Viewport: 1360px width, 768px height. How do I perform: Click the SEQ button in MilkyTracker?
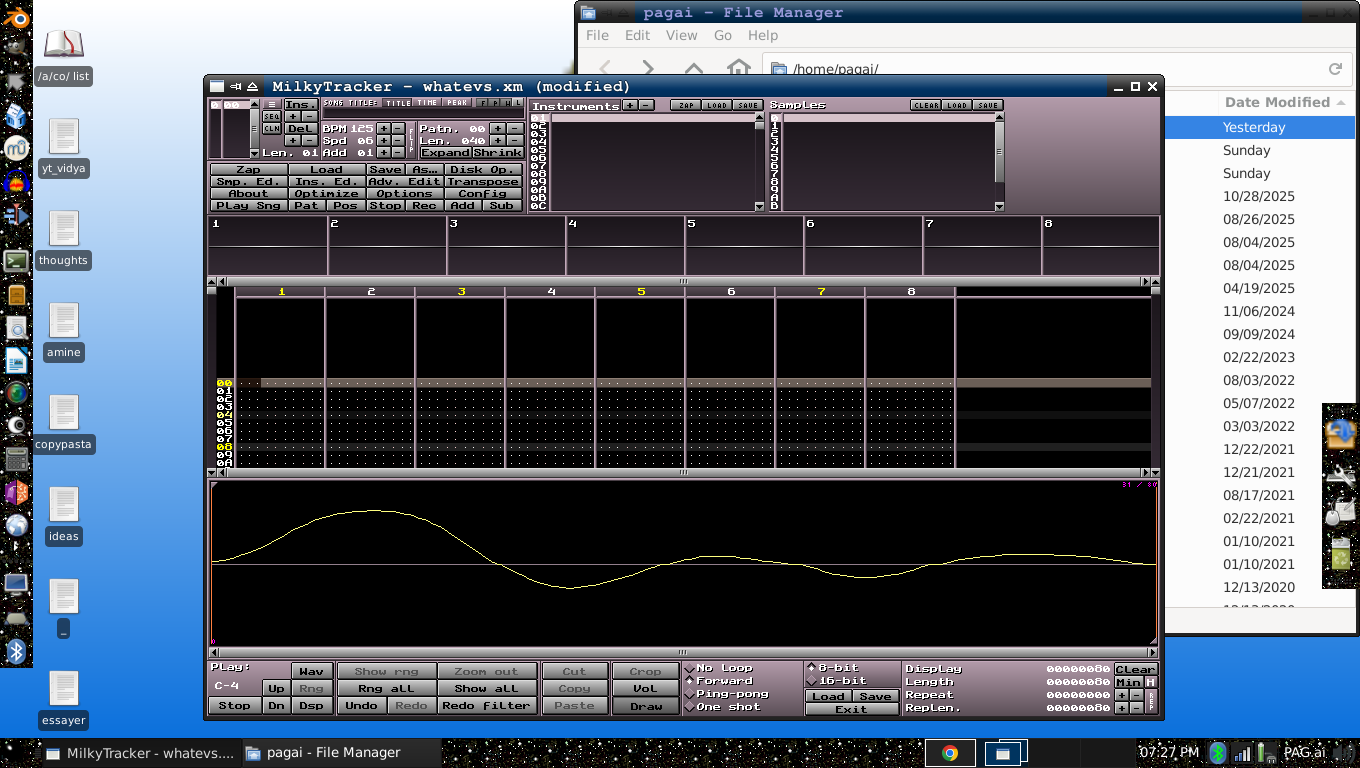271,116
